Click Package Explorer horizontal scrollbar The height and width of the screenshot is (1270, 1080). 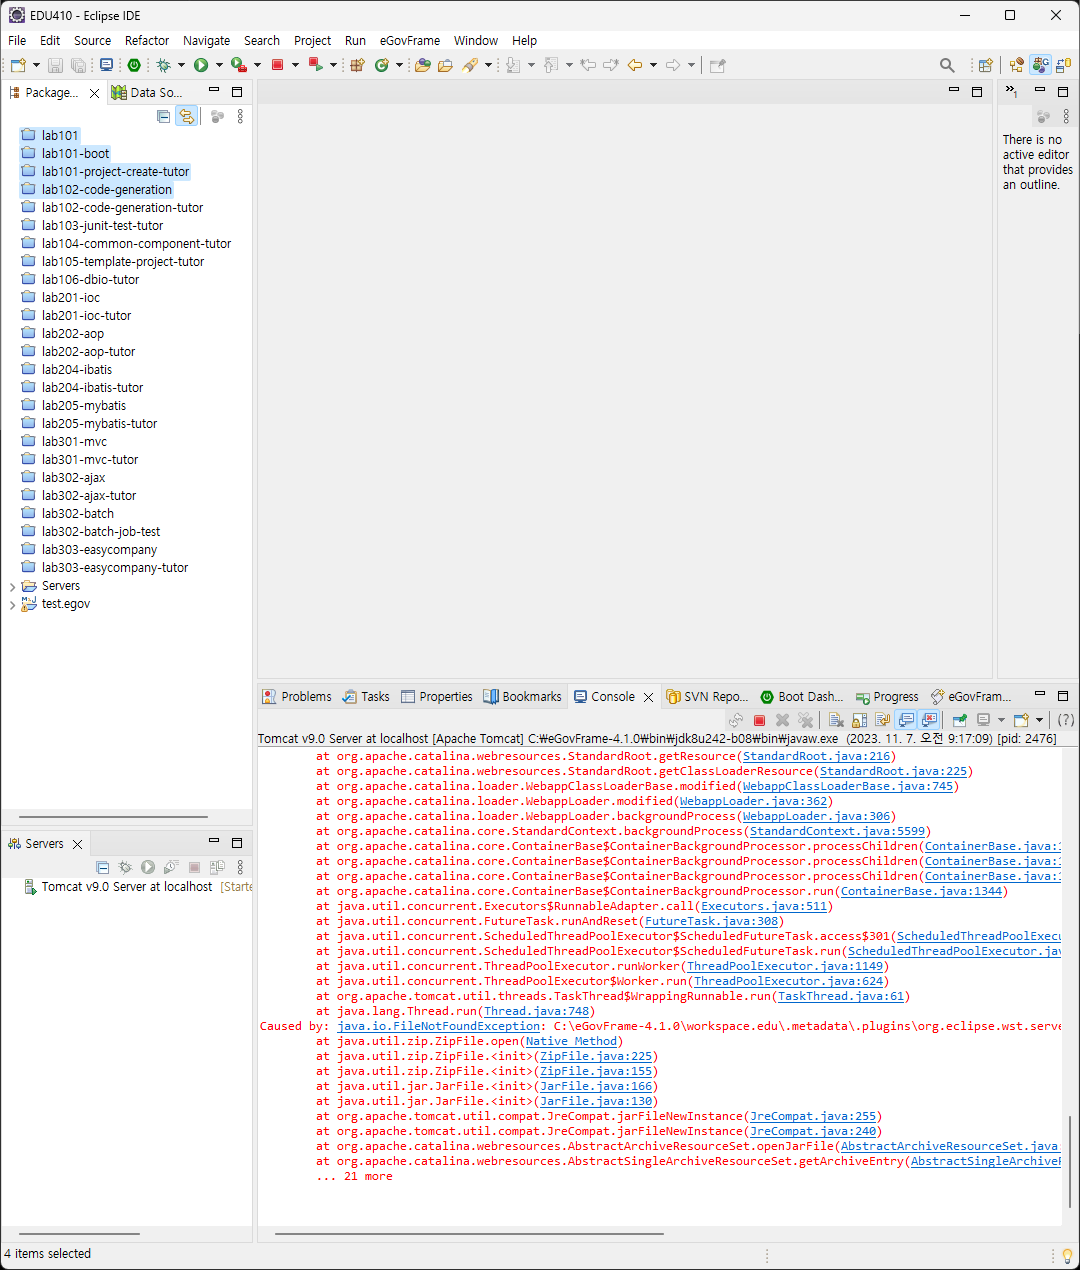(x=113, y=817)
